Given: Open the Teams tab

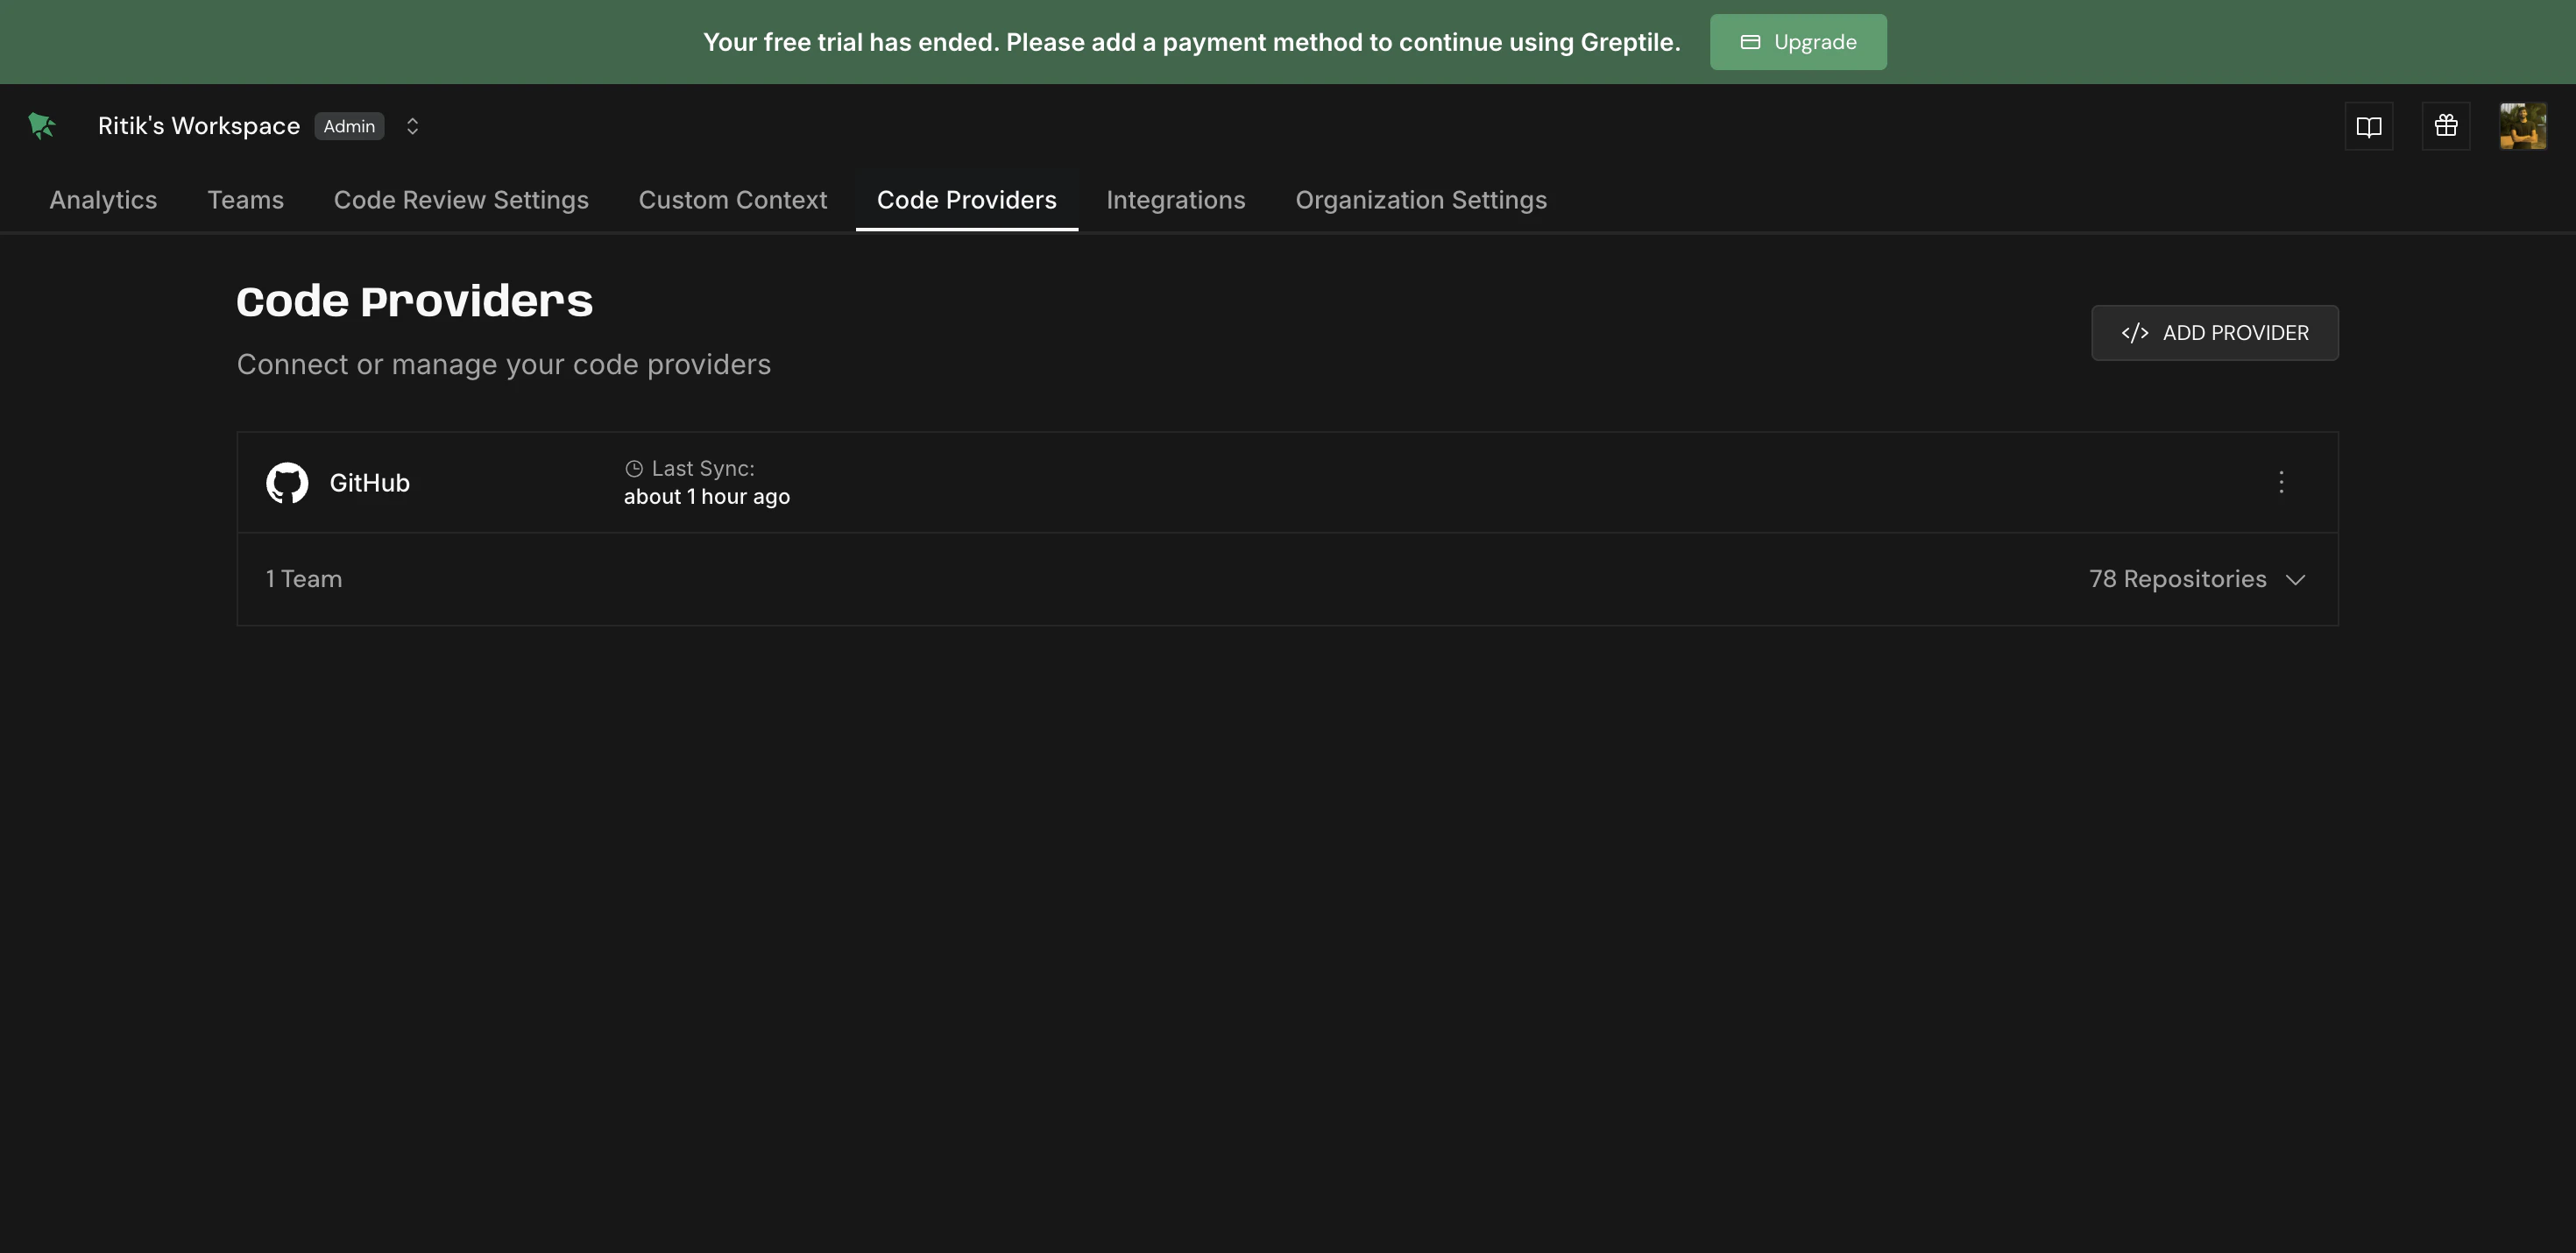Looking at the screenshot, I should pos(245,199).
